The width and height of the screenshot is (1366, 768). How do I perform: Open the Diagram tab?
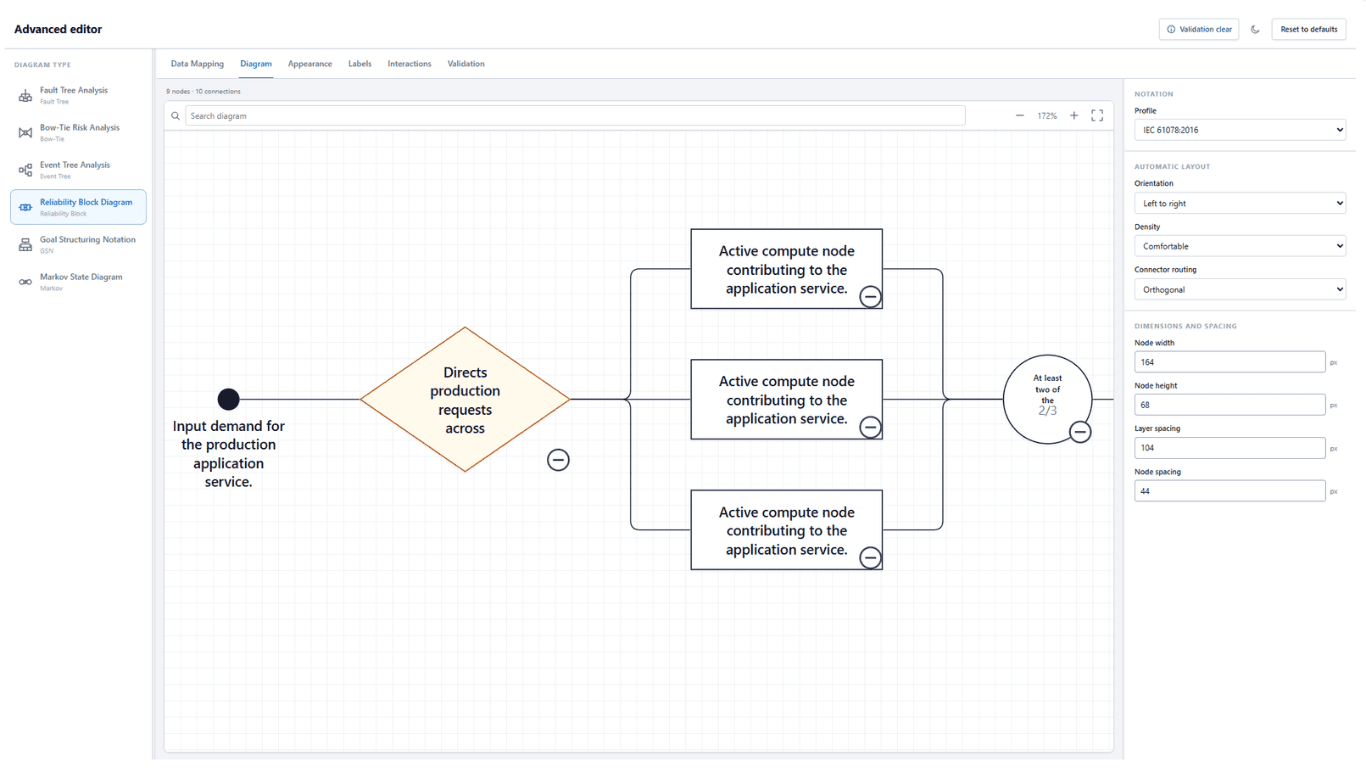[256, 64]
